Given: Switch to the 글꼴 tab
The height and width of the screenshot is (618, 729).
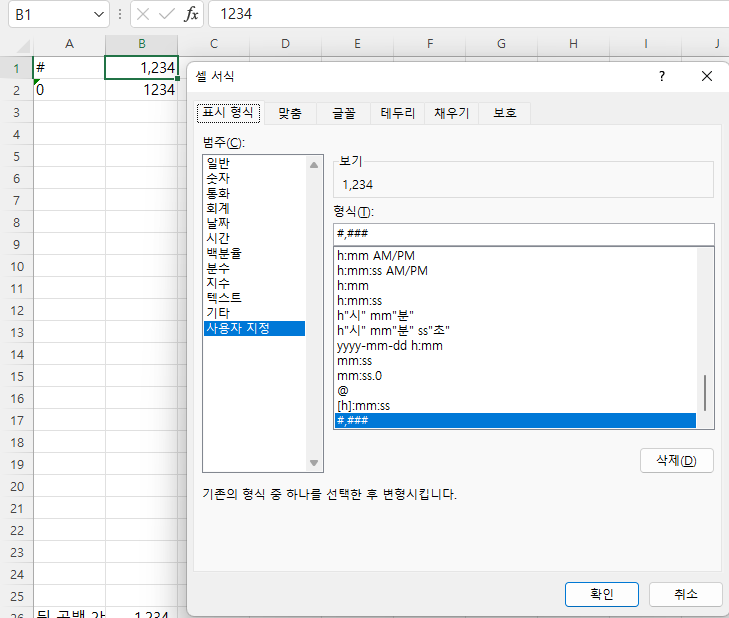Looking at the screenshot, I should (344, 113).
